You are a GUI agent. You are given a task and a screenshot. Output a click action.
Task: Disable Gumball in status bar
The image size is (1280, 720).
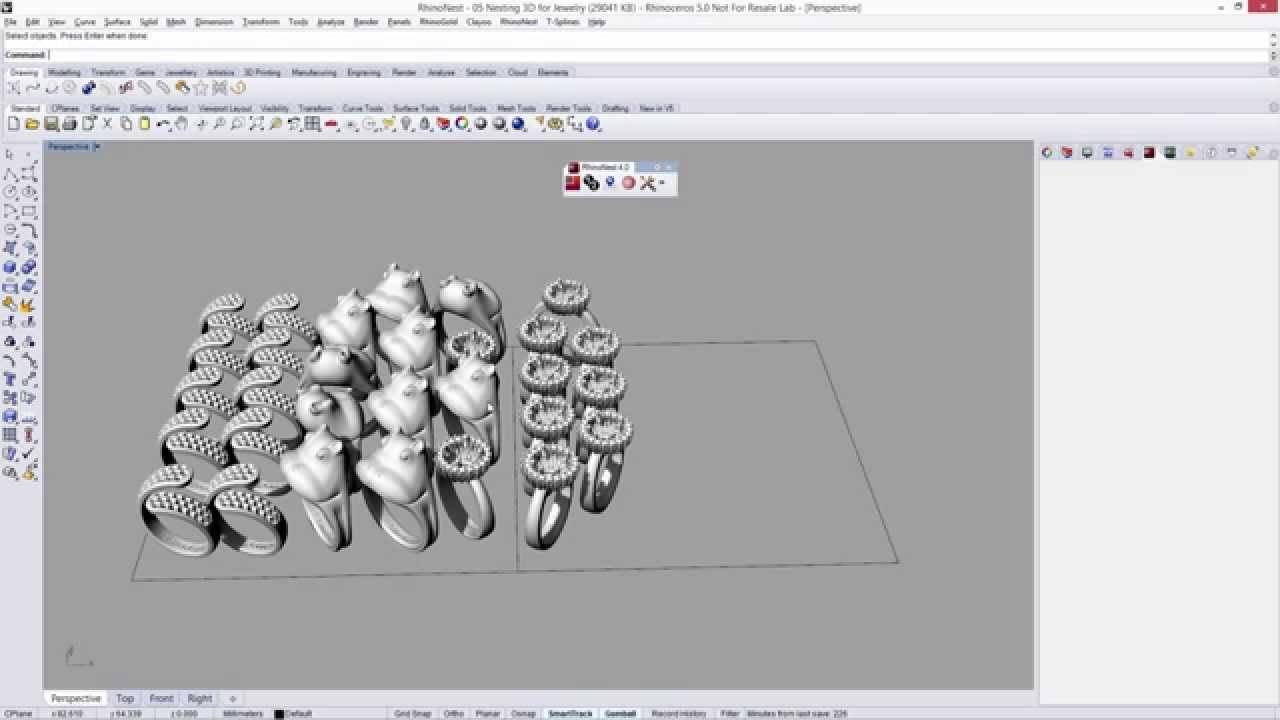tap(620, 714)
